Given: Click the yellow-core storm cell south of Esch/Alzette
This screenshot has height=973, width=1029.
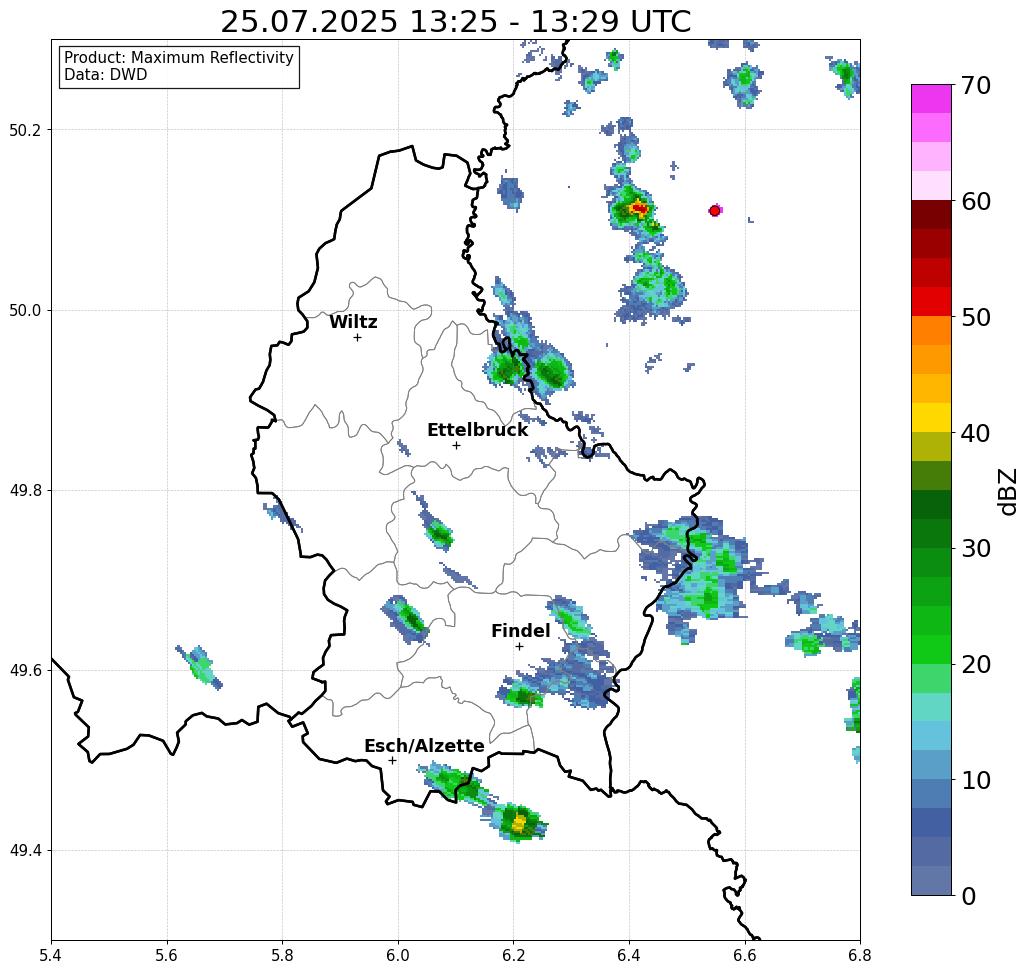Looking at the screenshot, I should tap(519, 822).
